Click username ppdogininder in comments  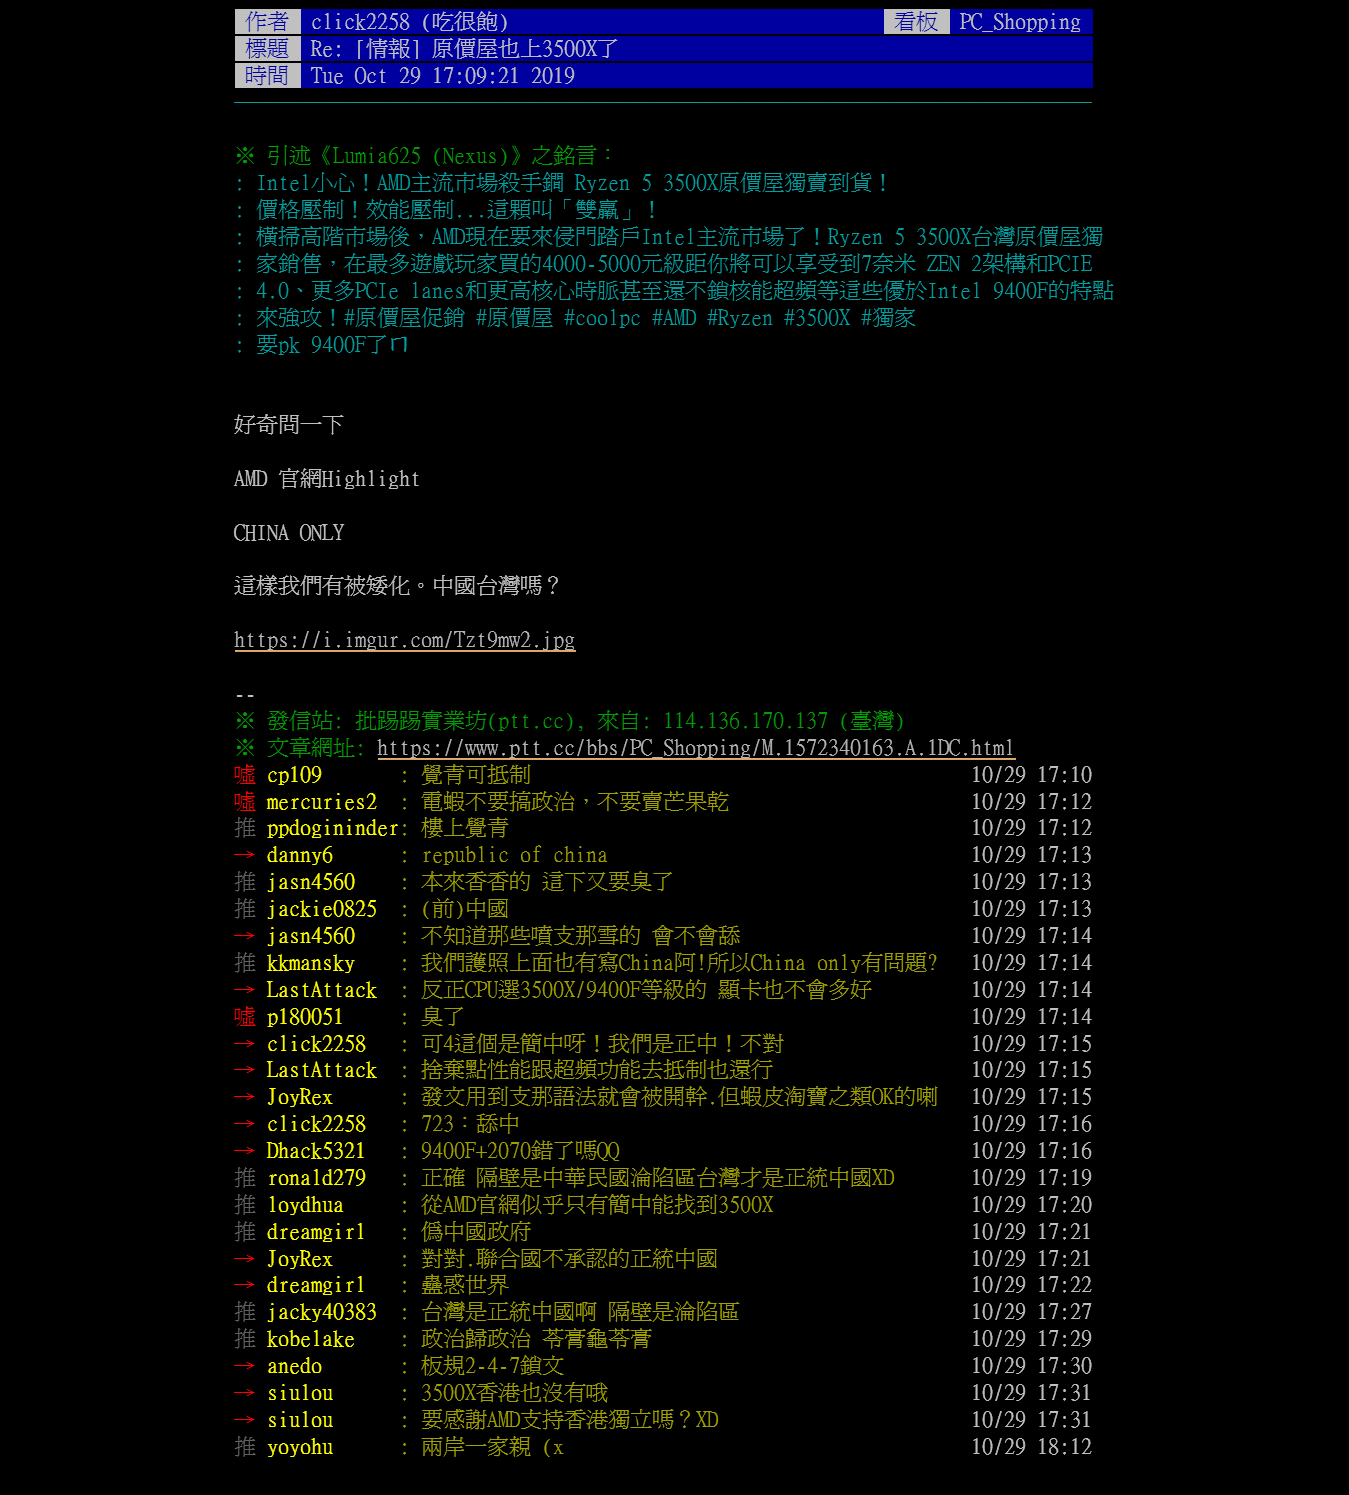click(333, 828)
